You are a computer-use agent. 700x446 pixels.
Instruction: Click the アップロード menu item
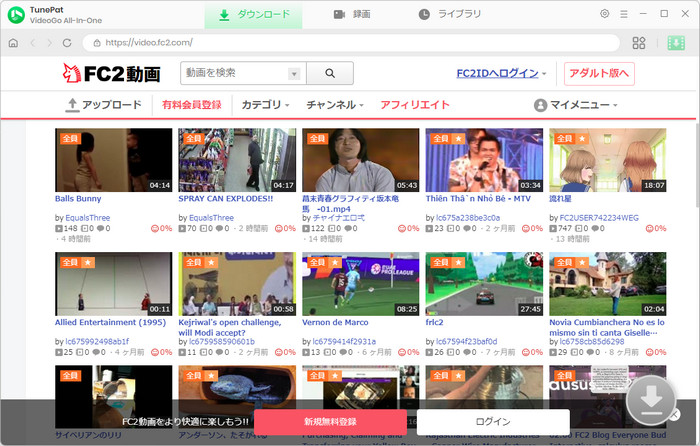104,105
